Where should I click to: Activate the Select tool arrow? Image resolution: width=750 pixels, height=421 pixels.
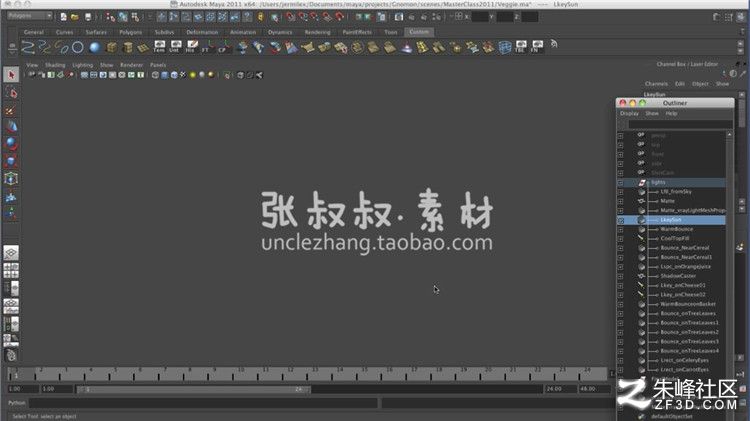pyautogui.click(x=11, y=75)
